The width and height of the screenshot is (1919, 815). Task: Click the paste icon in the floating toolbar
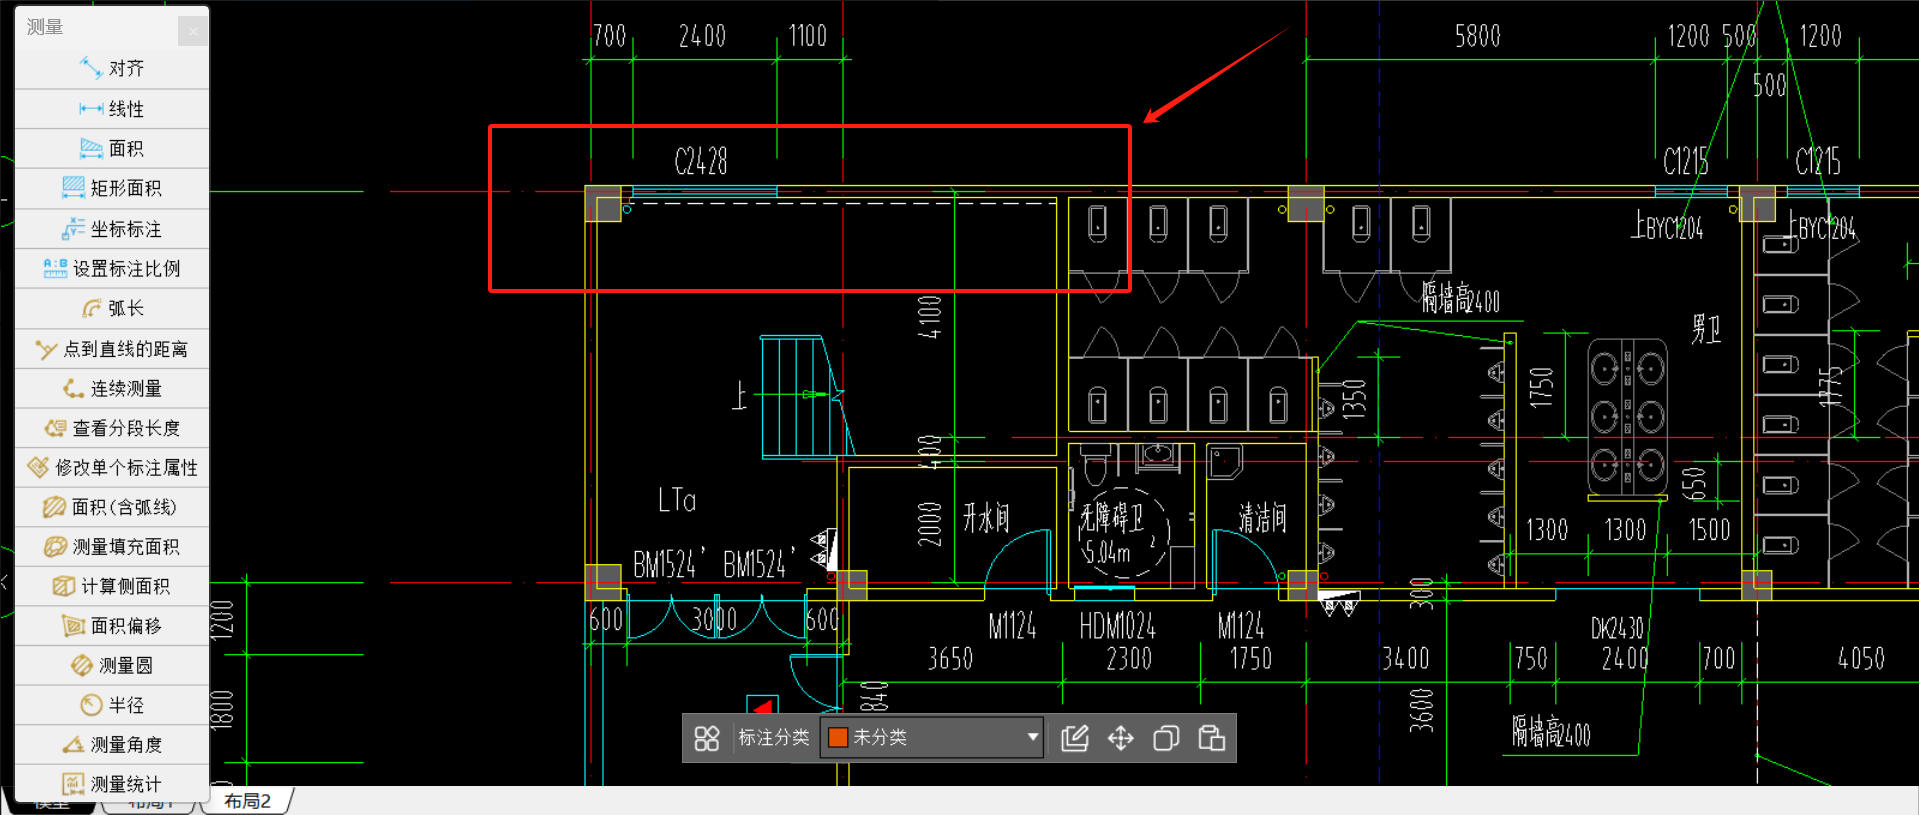1212,738
